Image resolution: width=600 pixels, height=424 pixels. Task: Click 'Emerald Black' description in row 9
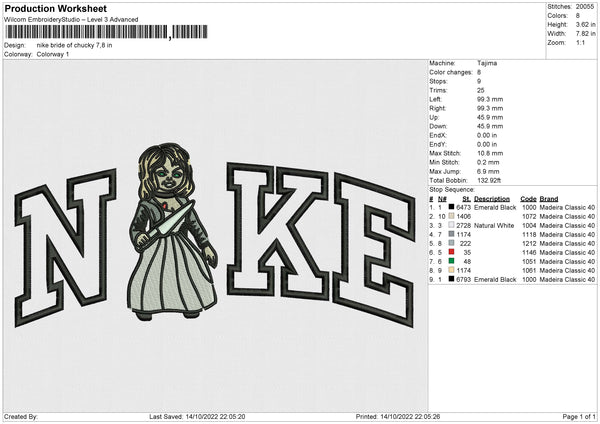click(495, 280)
